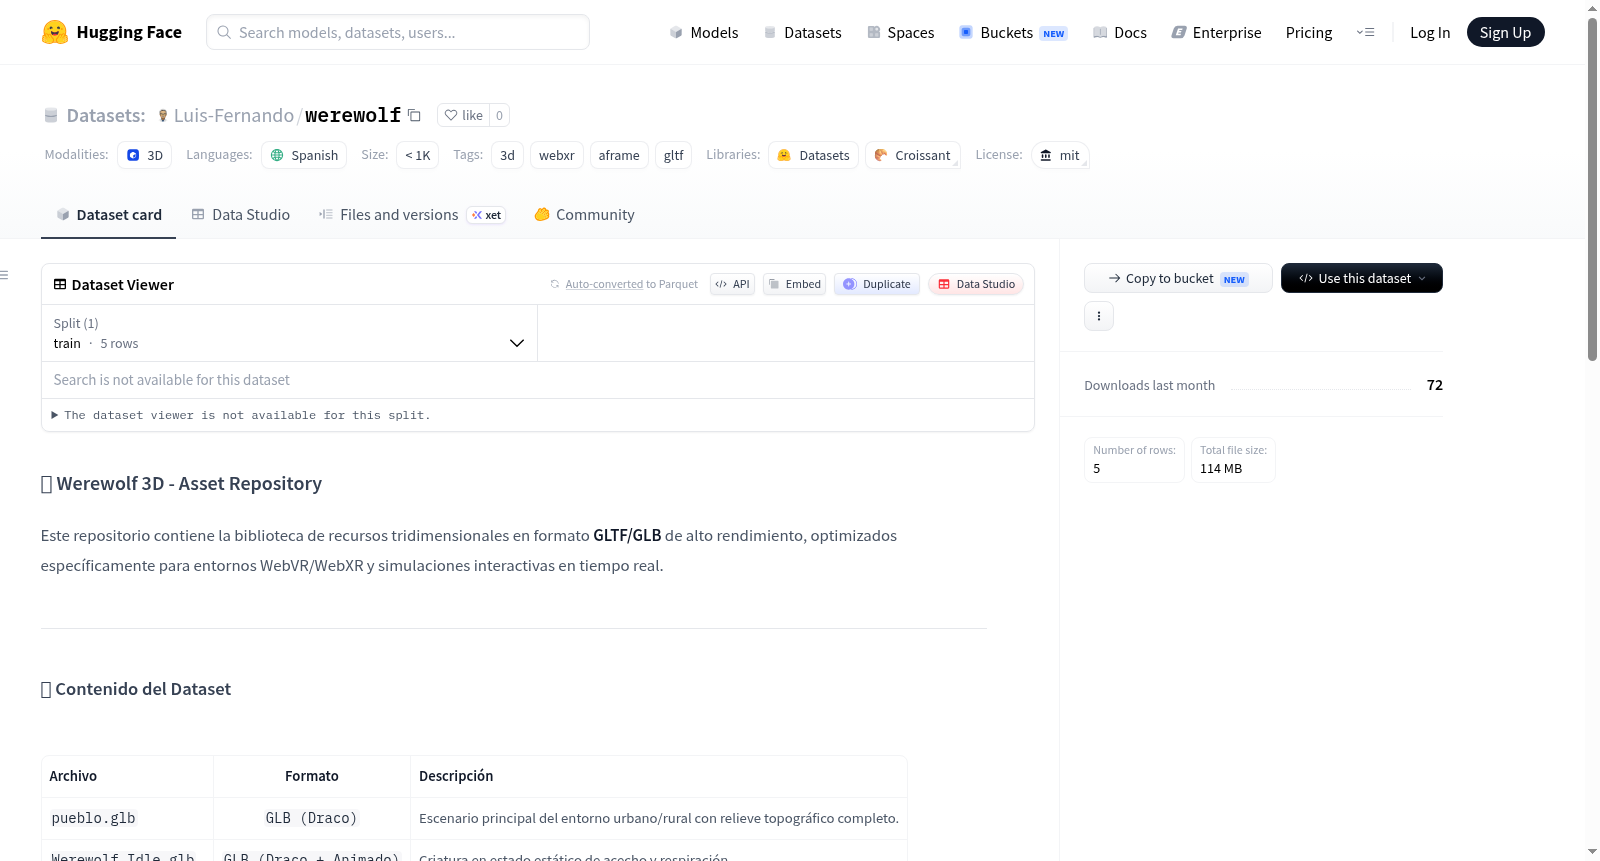
Task: Switch to the Dataset card tab
Action: pos(109,215)
